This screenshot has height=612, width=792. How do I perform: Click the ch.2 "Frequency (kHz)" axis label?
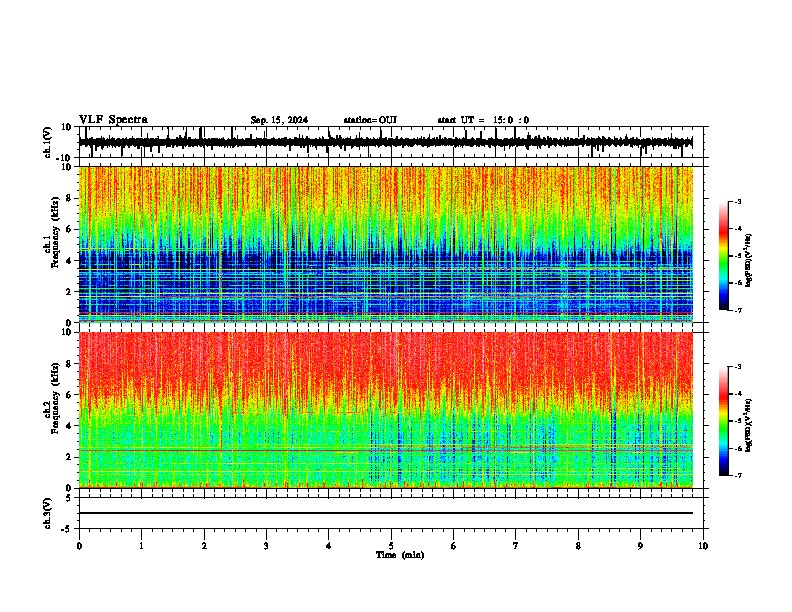pyautogui.click(x=55, y=398)
